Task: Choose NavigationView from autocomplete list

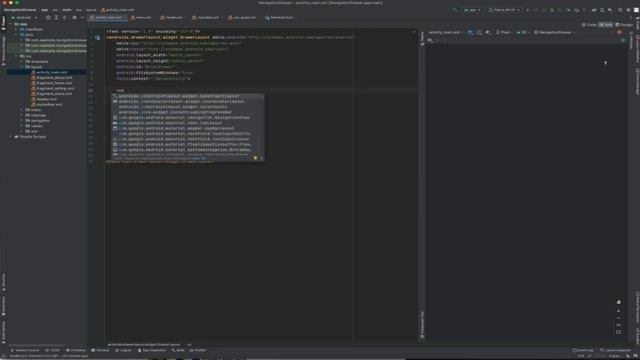Action: tap(188, 118)
